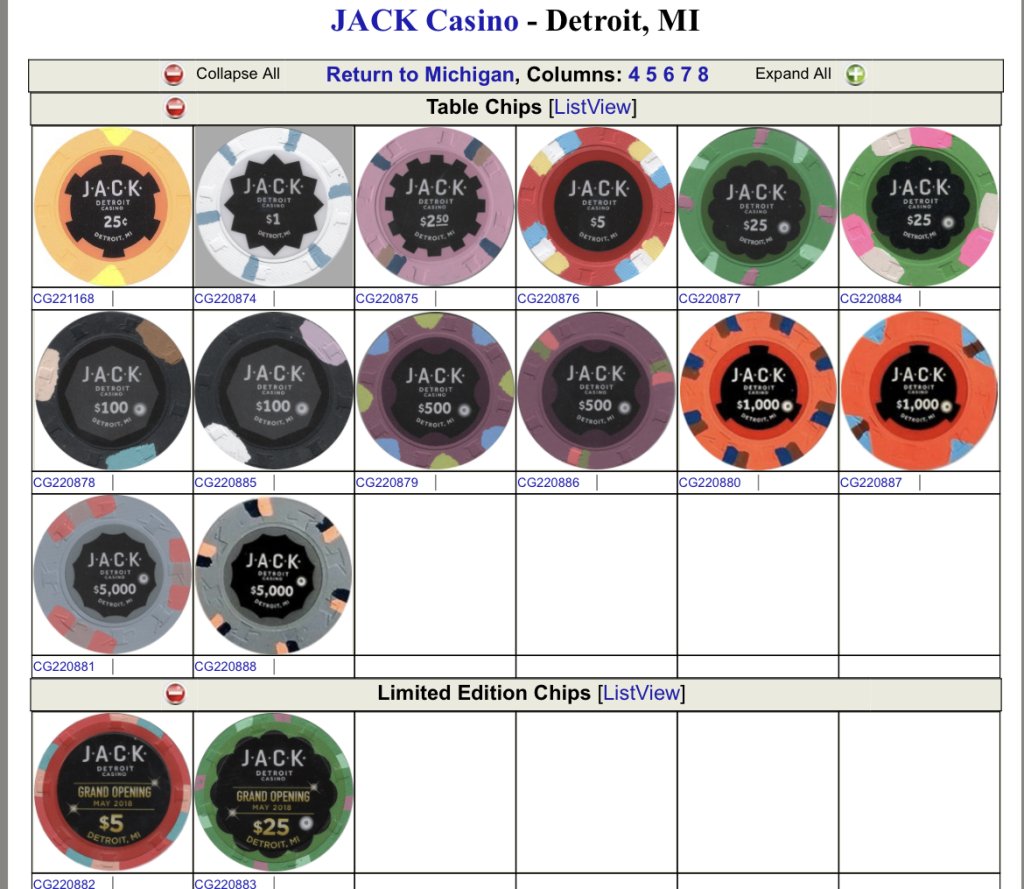Viewport: 1024px width, 889px height.
Task: Follow the Return to Michigan link
Action: click(x=420, y=74)
